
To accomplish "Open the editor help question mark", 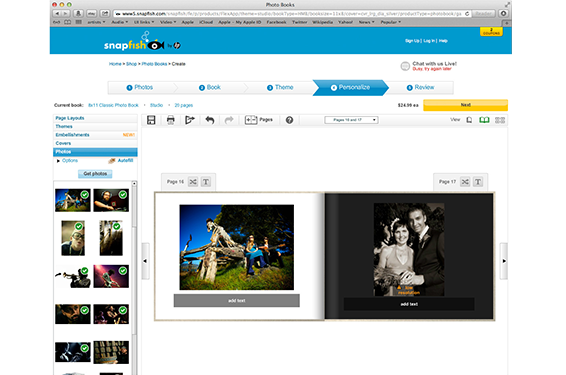I will 289,120.
